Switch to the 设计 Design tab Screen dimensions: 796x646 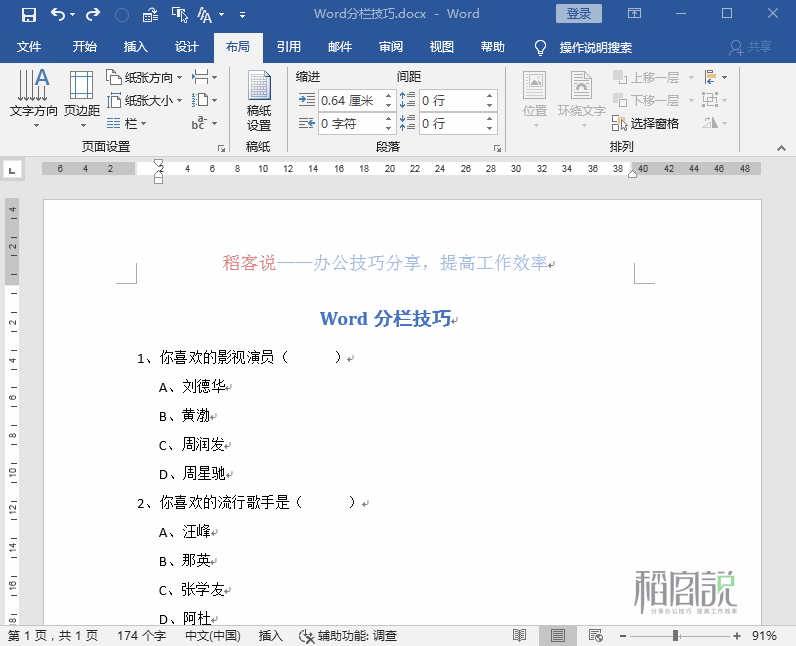[x=187, y=47]
